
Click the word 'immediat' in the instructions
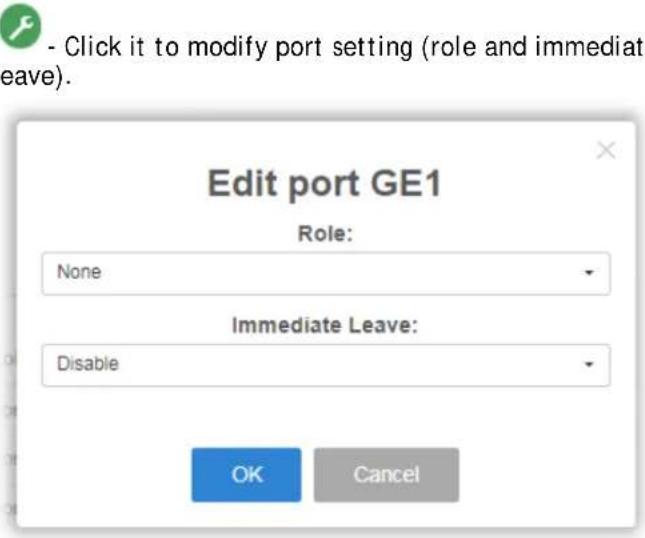coord(589,46)
